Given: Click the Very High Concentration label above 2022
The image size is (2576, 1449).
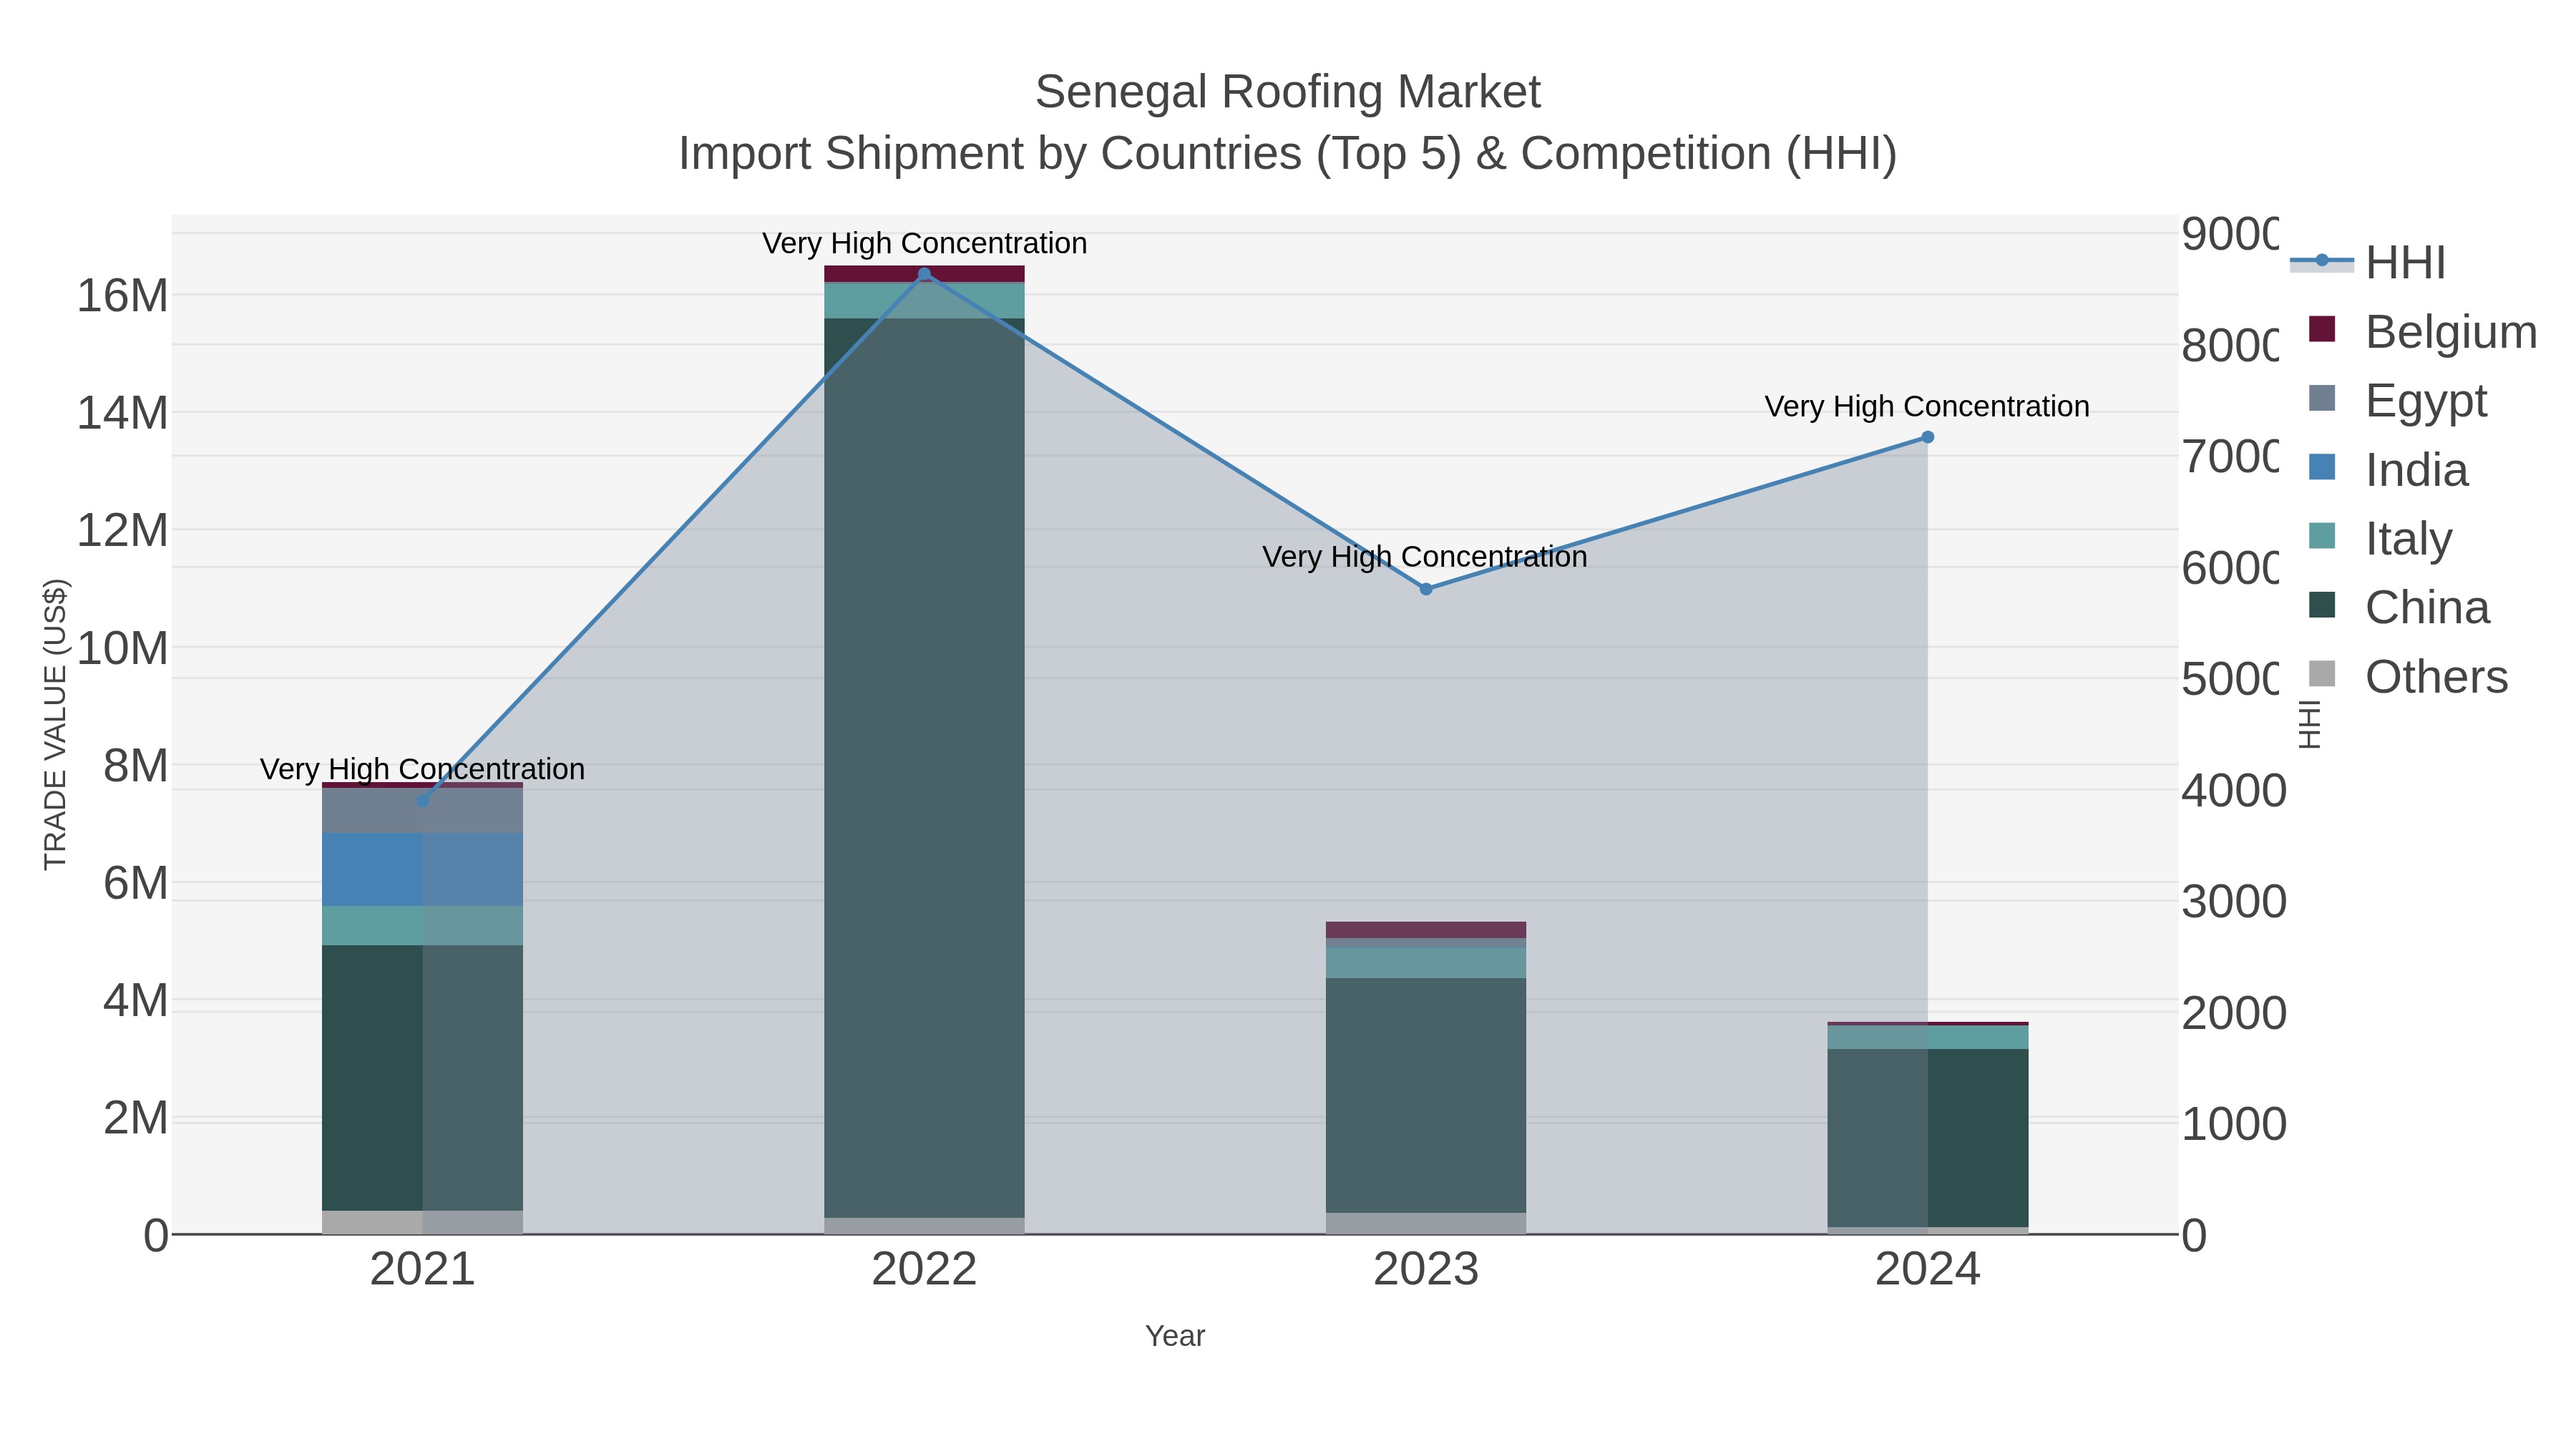Looking at the screenshot, I should point(924,243).
